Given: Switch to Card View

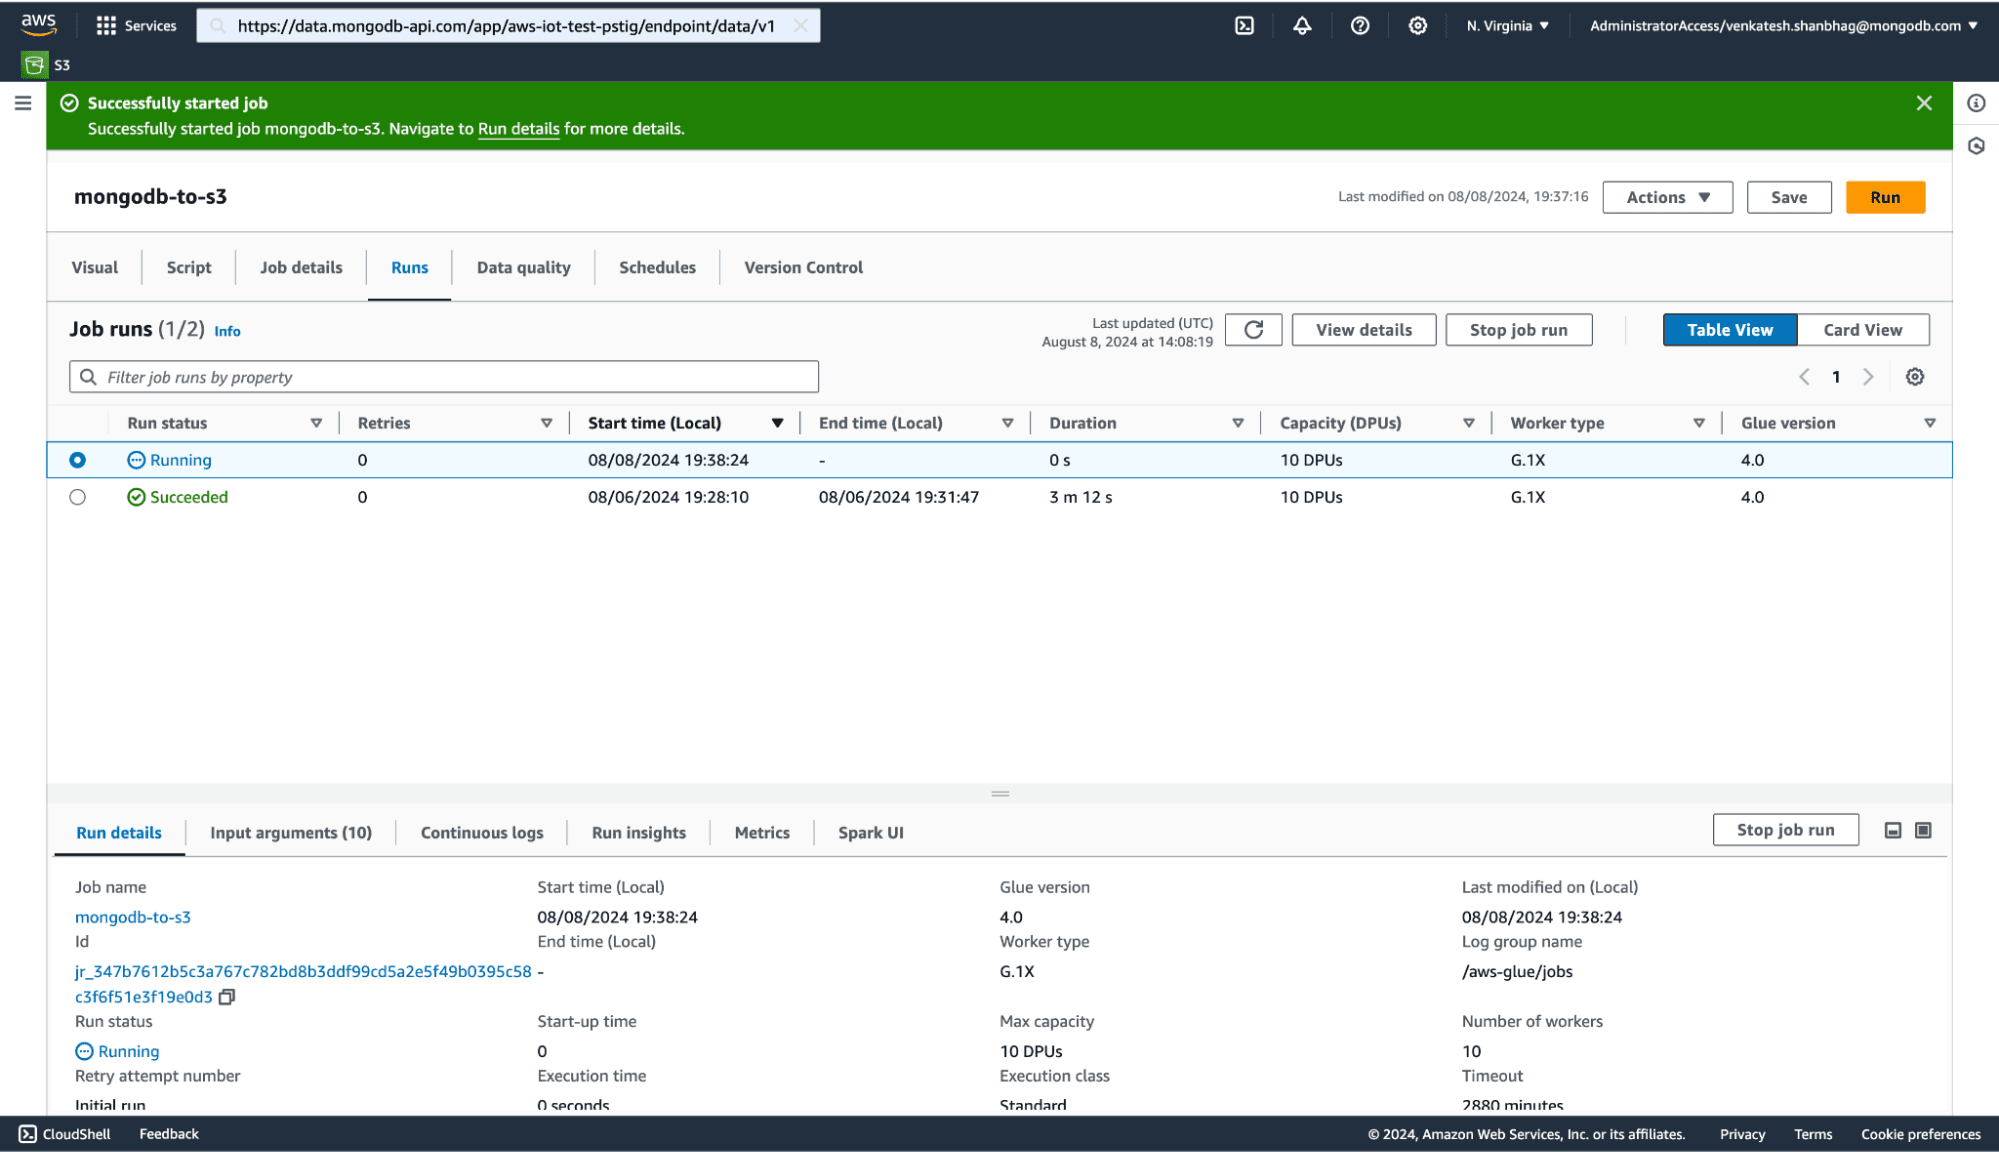Looking at the screenshot, I should pos(1862,330).
